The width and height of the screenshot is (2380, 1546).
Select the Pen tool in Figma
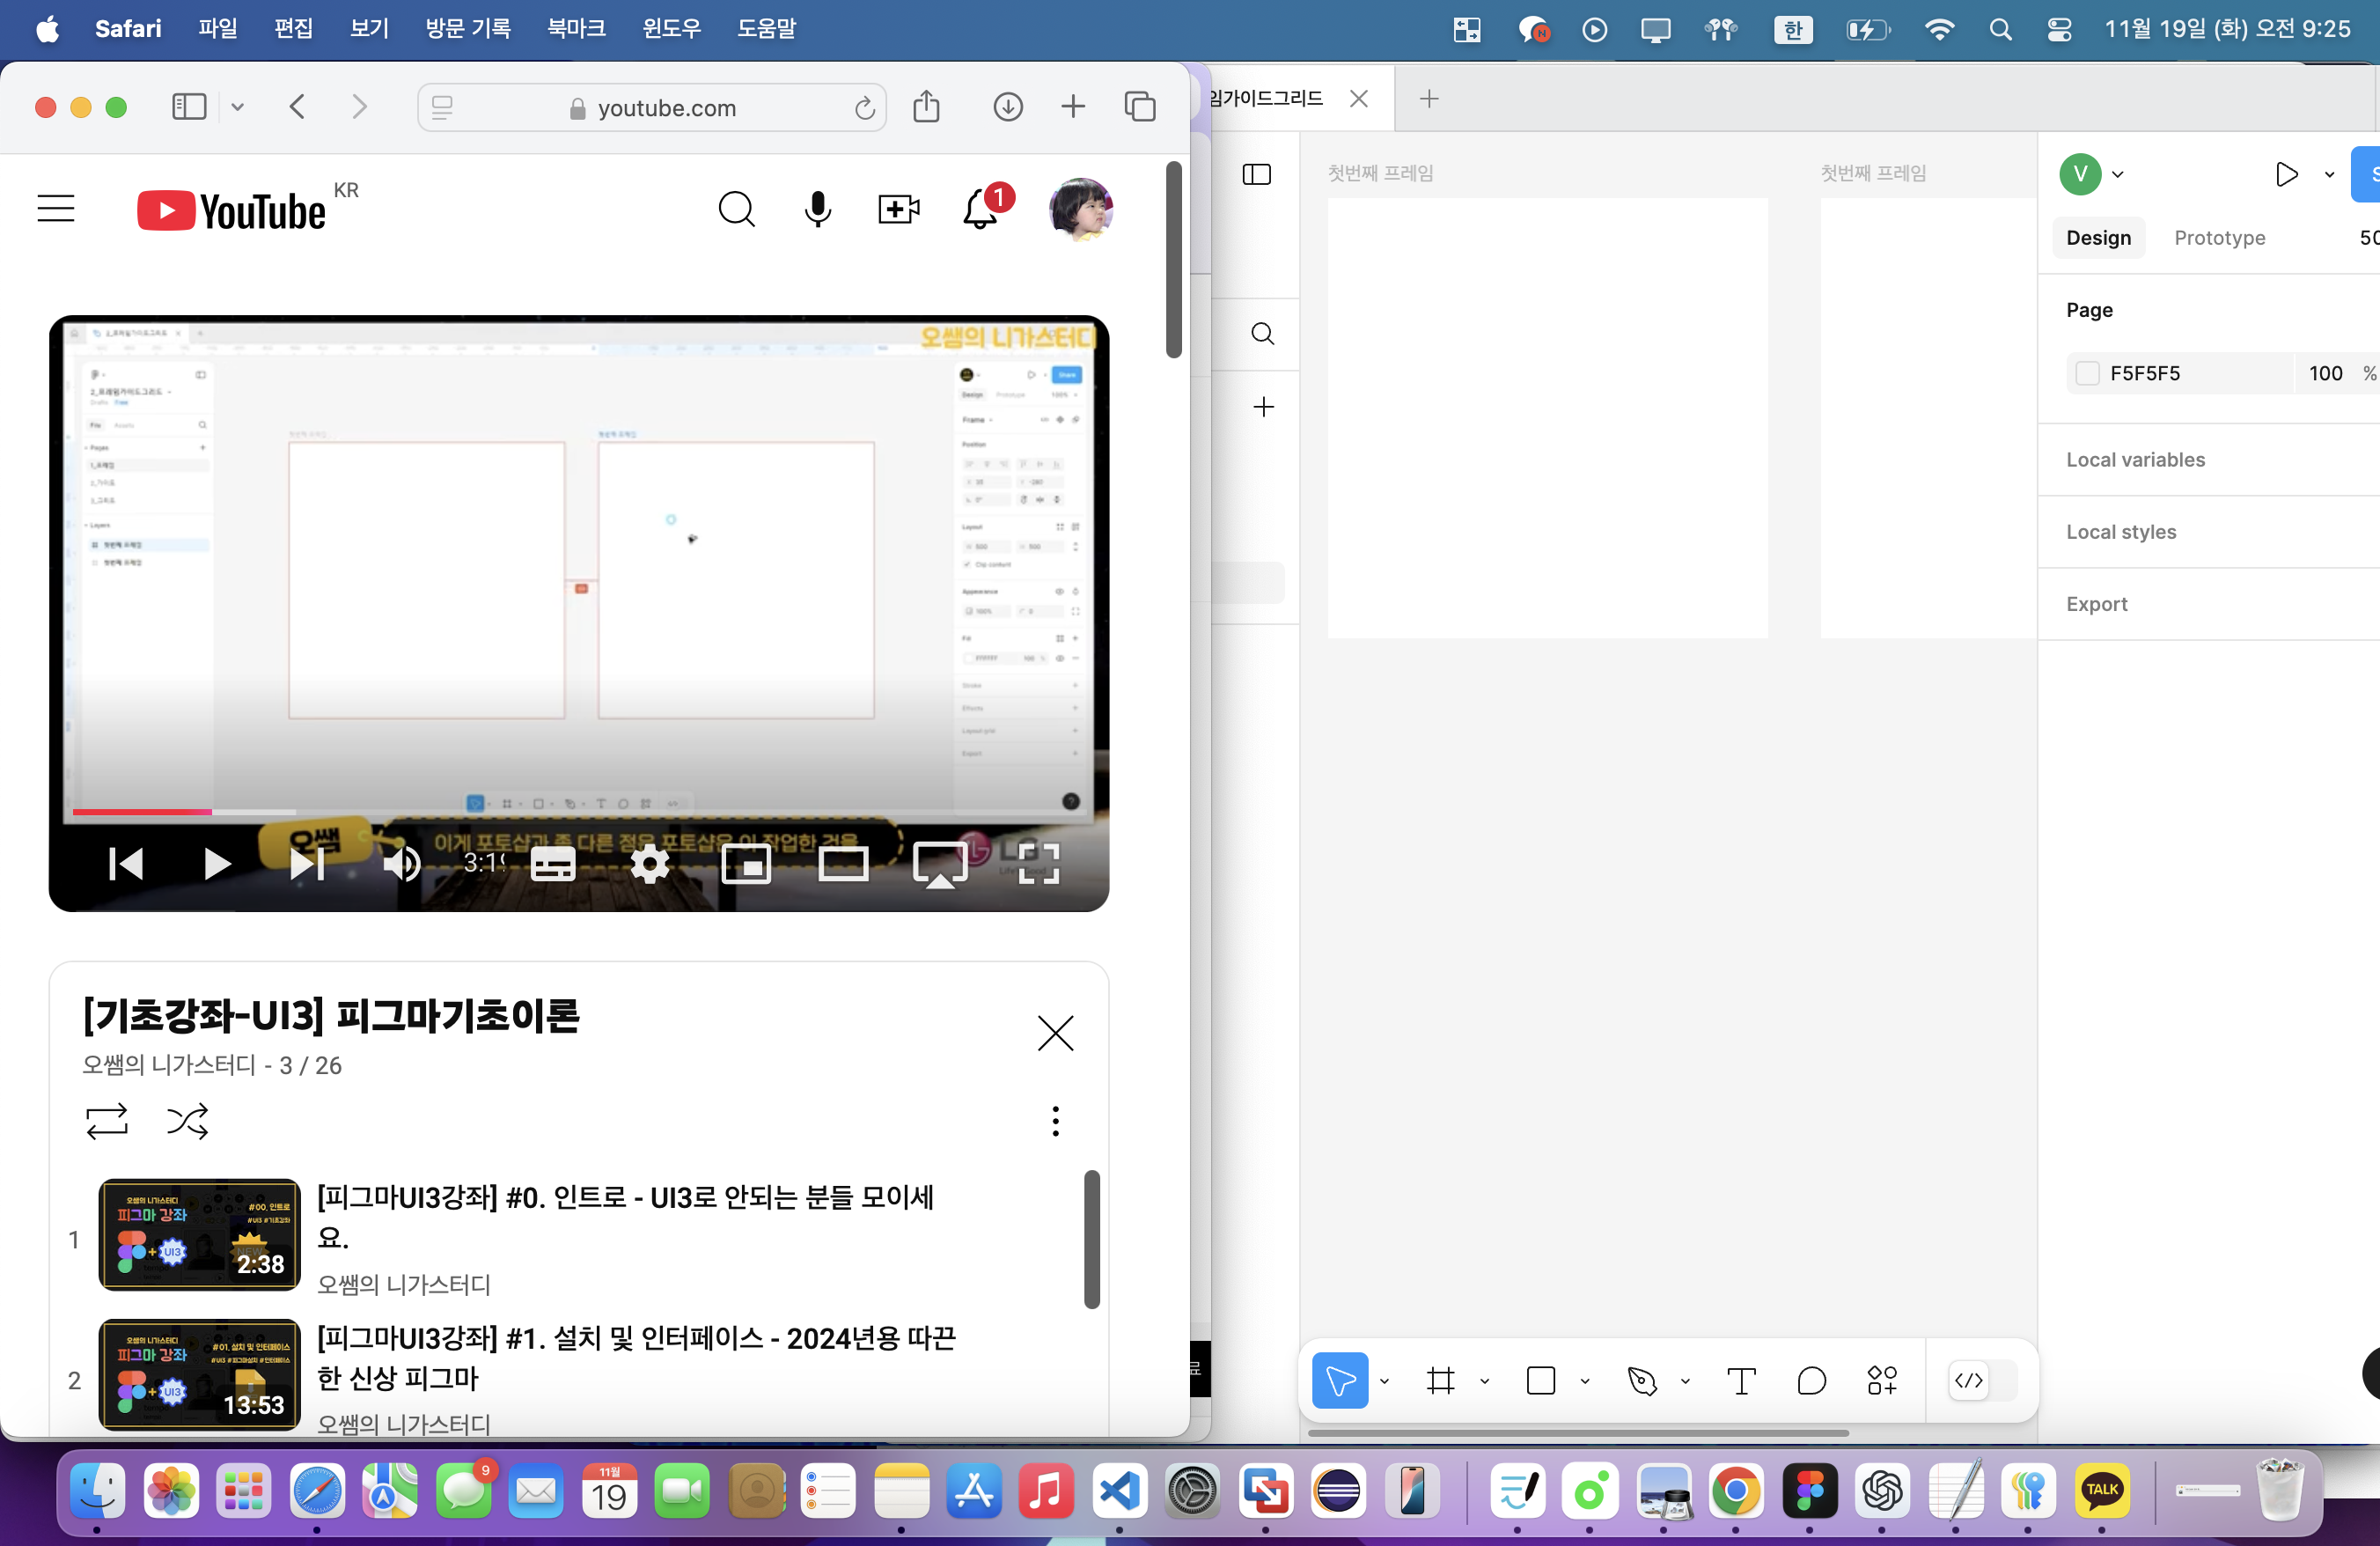pyautogui.click(x=1641, y=1381)
